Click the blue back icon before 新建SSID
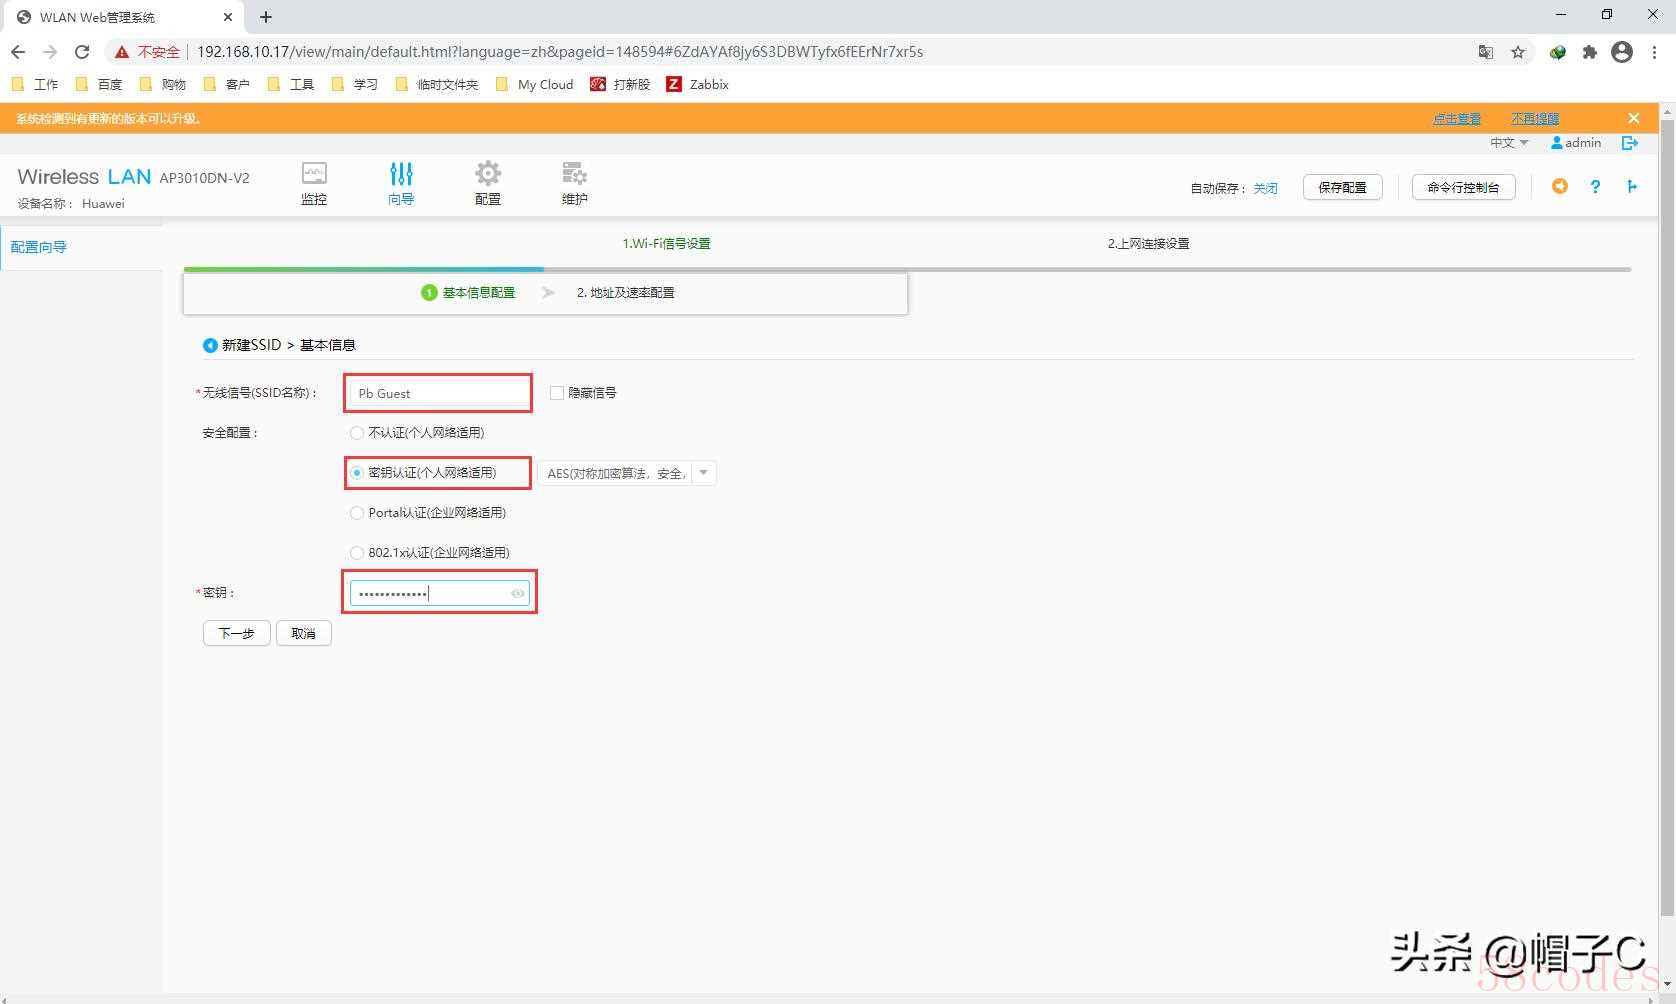The image size is (1676, 1004). tap(210, 345)
